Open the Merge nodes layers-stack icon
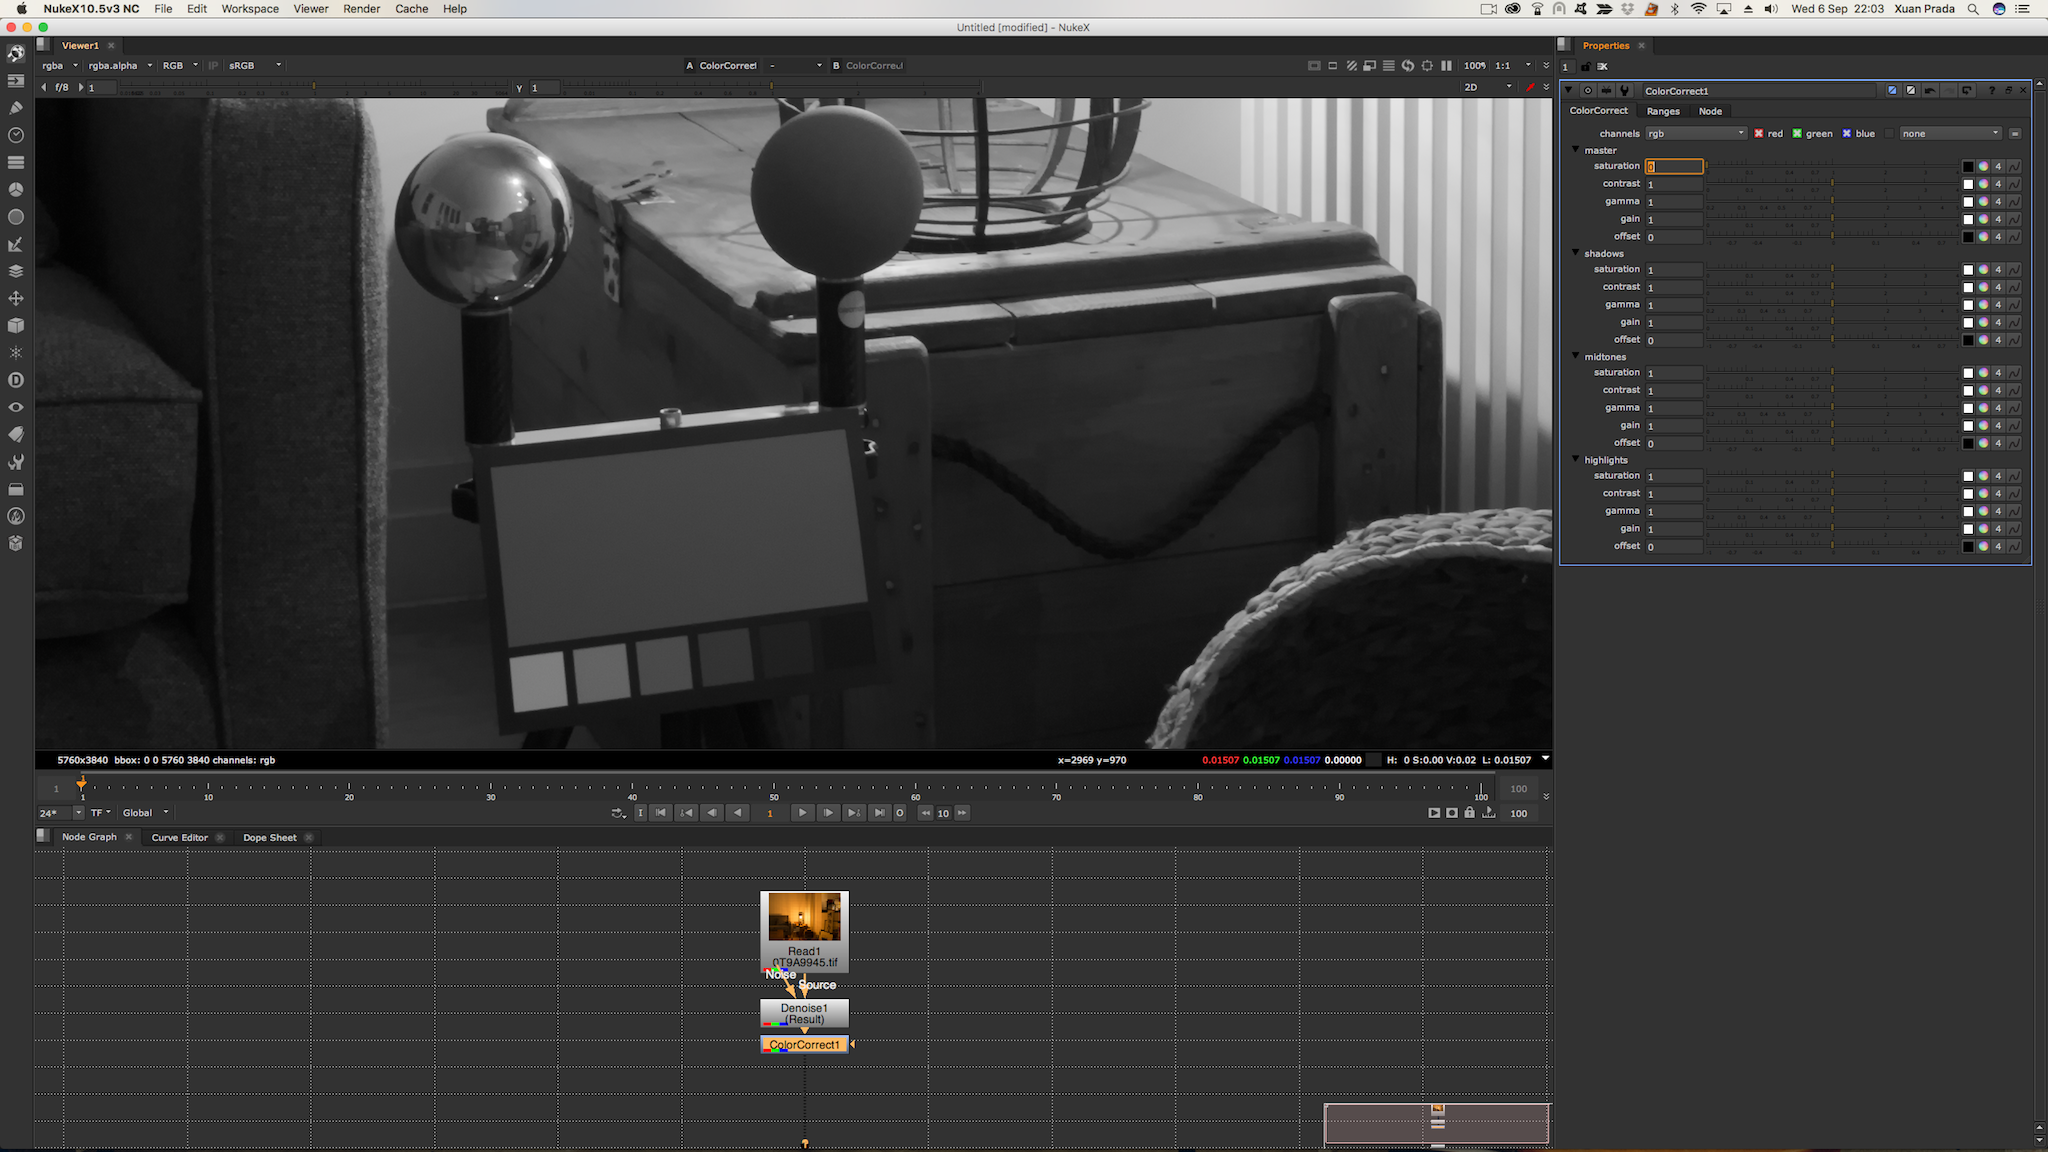 (x=15, y=271)
